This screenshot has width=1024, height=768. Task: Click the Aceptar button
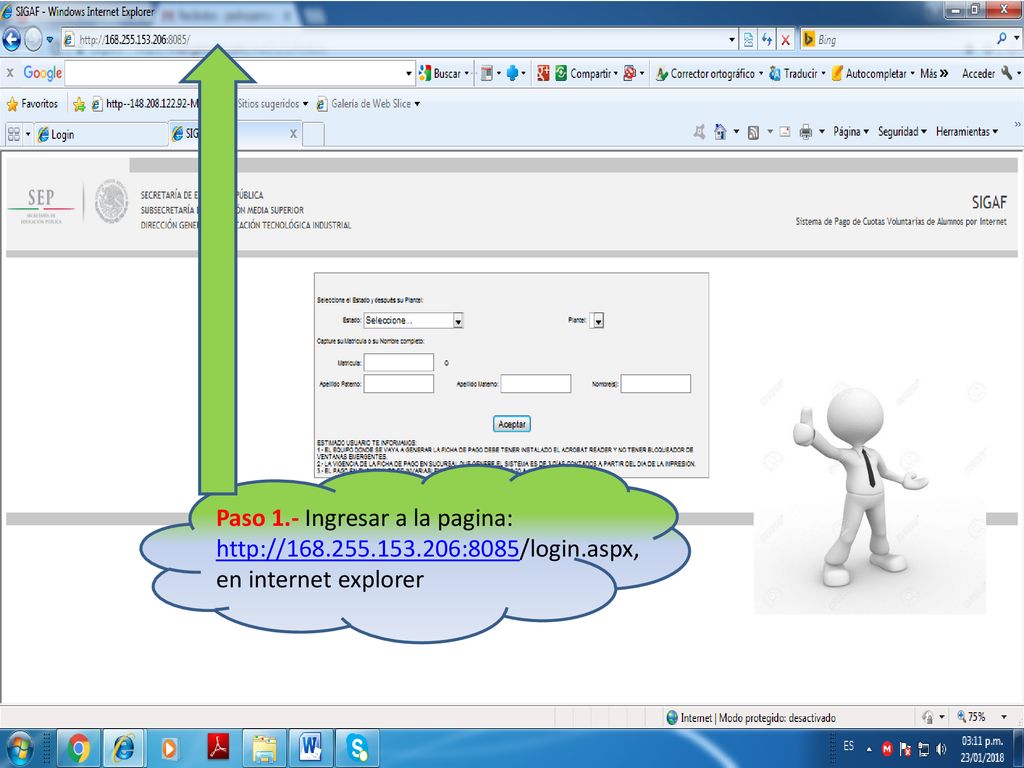click(512, 424)
